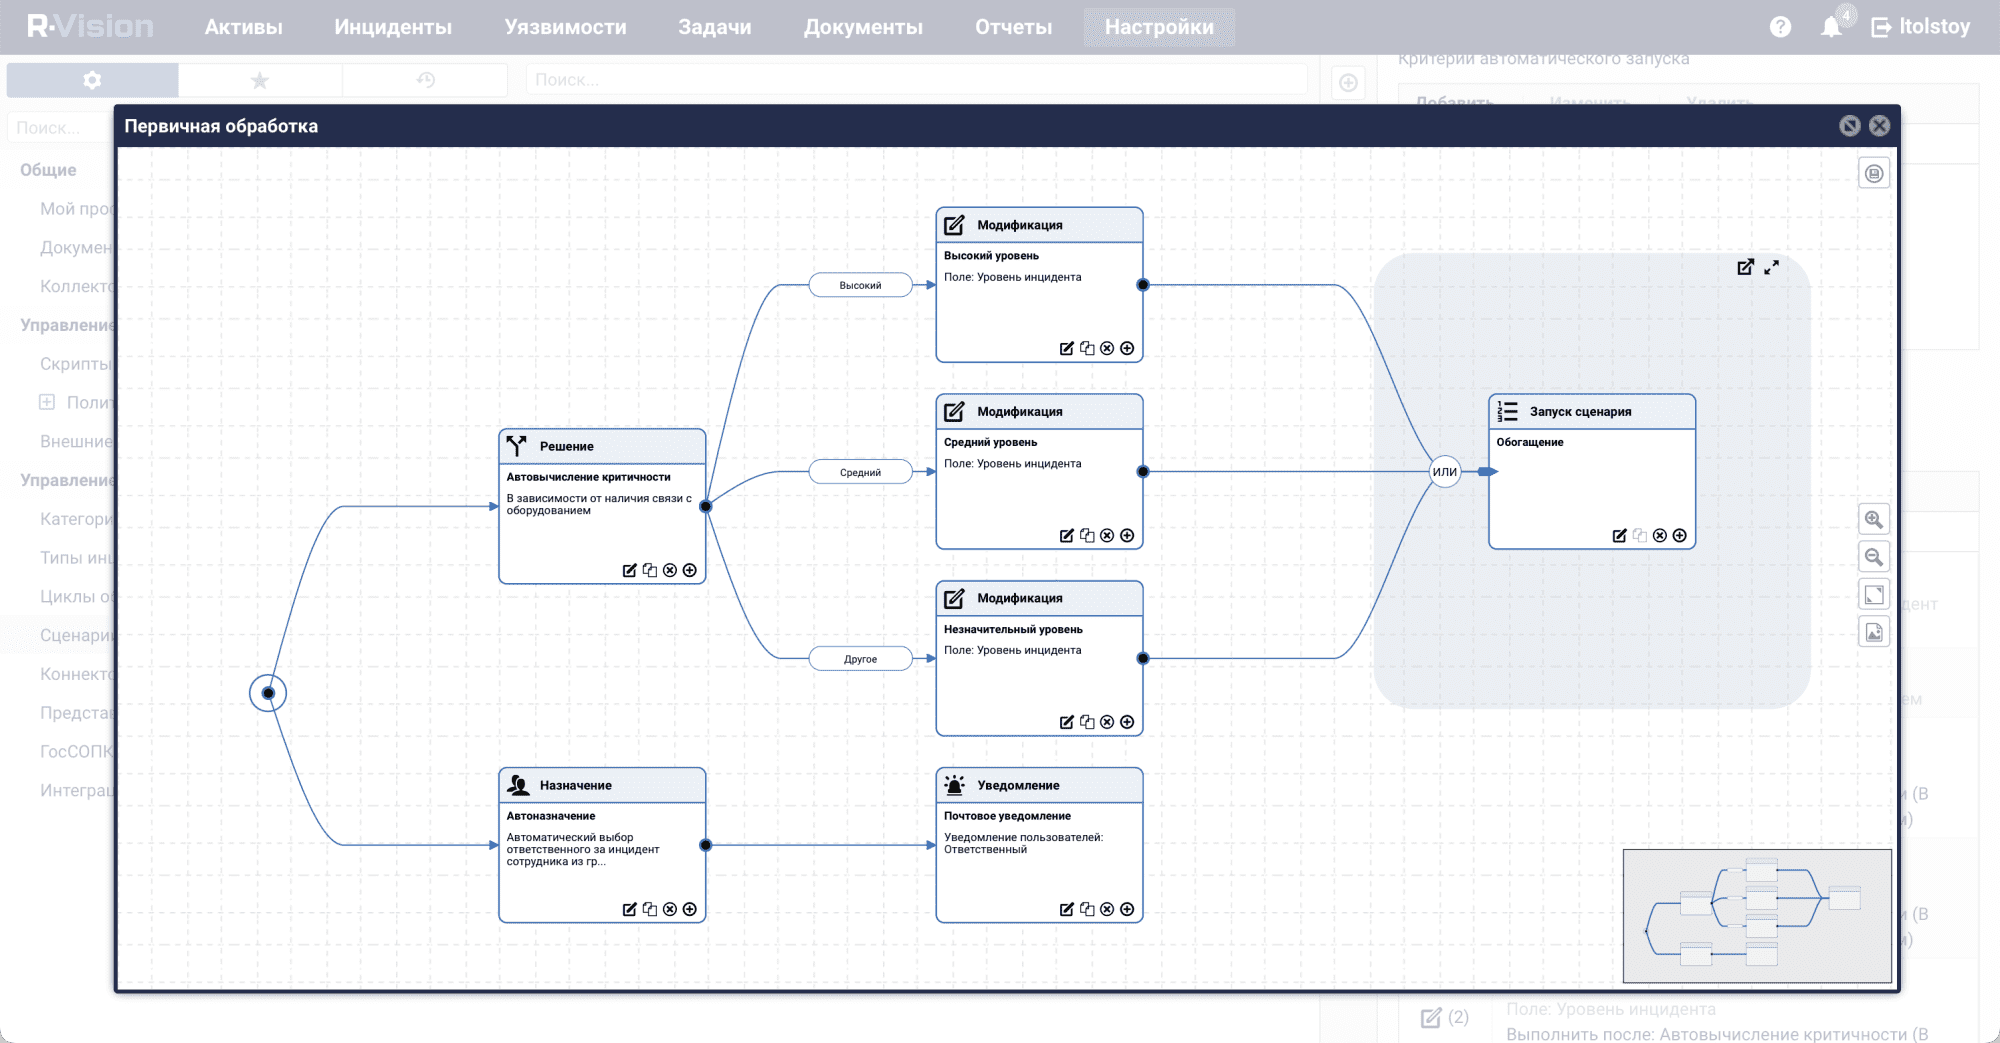Add a step after the Решение node

(x=690, y=570)
